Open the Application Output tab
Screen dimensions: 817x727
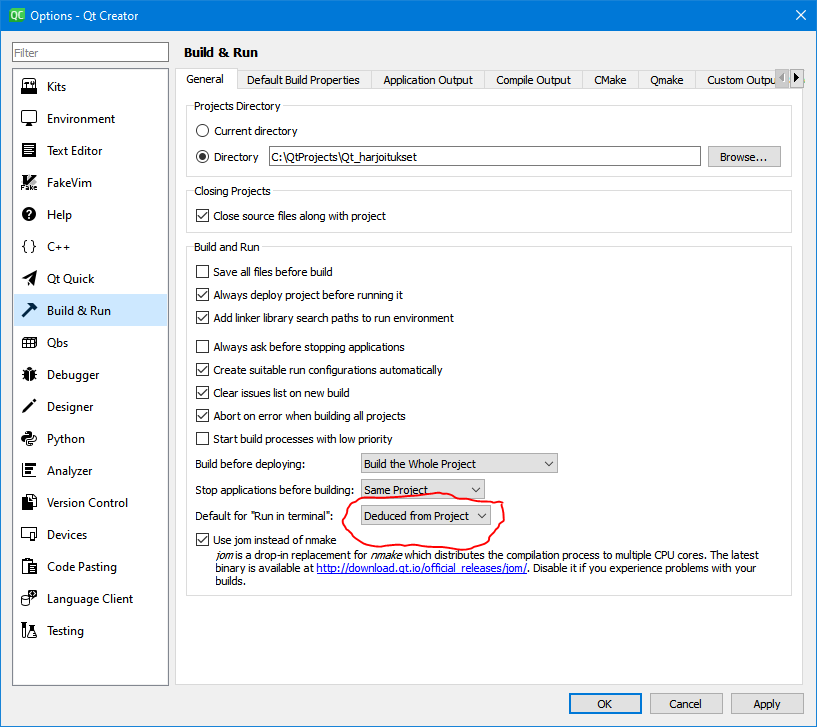pyautogui.click(x=428, y=80)
